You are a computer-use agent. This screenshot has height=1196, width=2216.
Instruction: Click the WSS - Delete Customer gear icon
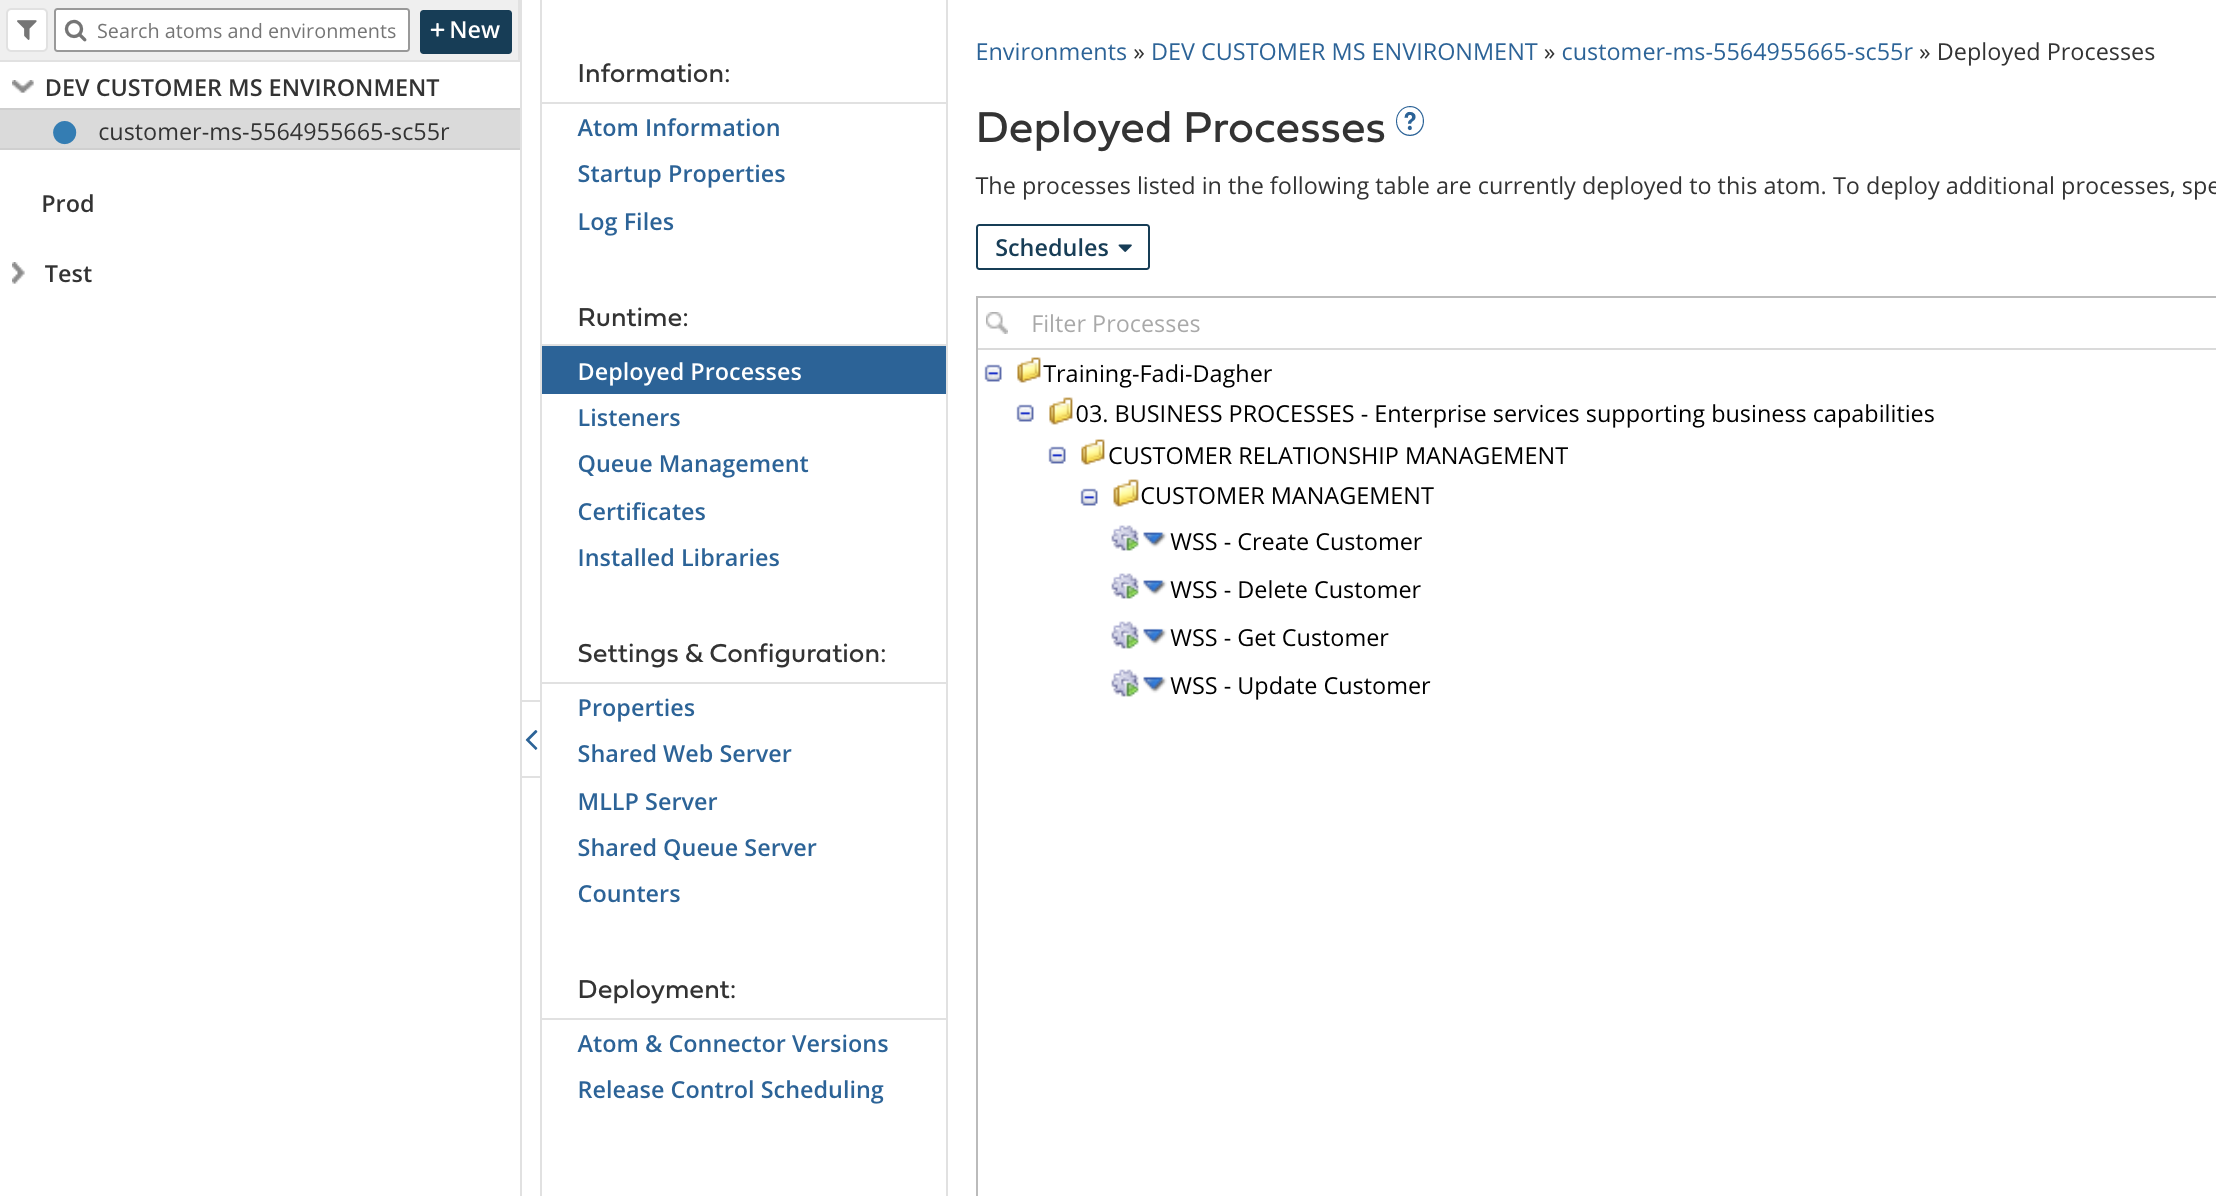pos(1125,588)
